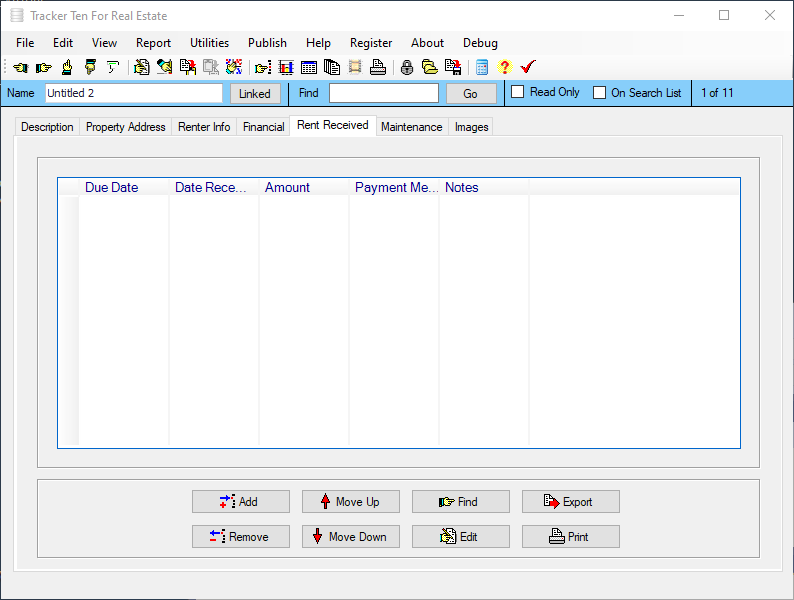The width and height of the screenshot is (794, 600).
Task: Open the Help menu
Action: (x=318, y=43)
